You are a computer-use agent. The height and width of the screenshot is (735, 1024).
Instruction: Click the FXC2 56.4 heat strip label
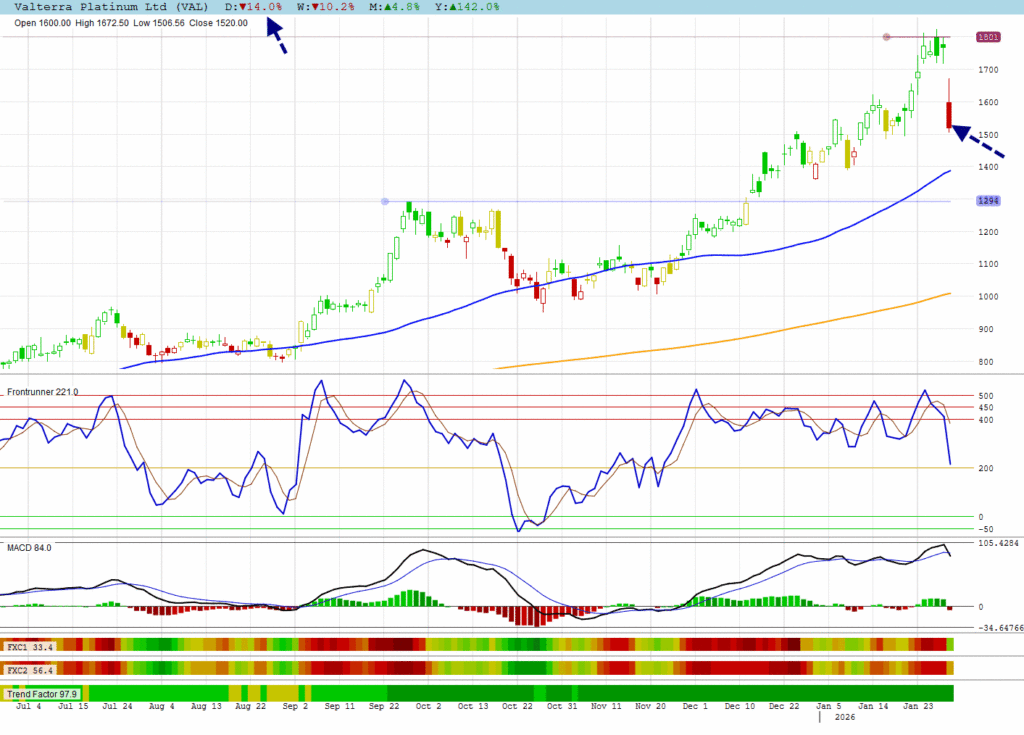[29, 668]
